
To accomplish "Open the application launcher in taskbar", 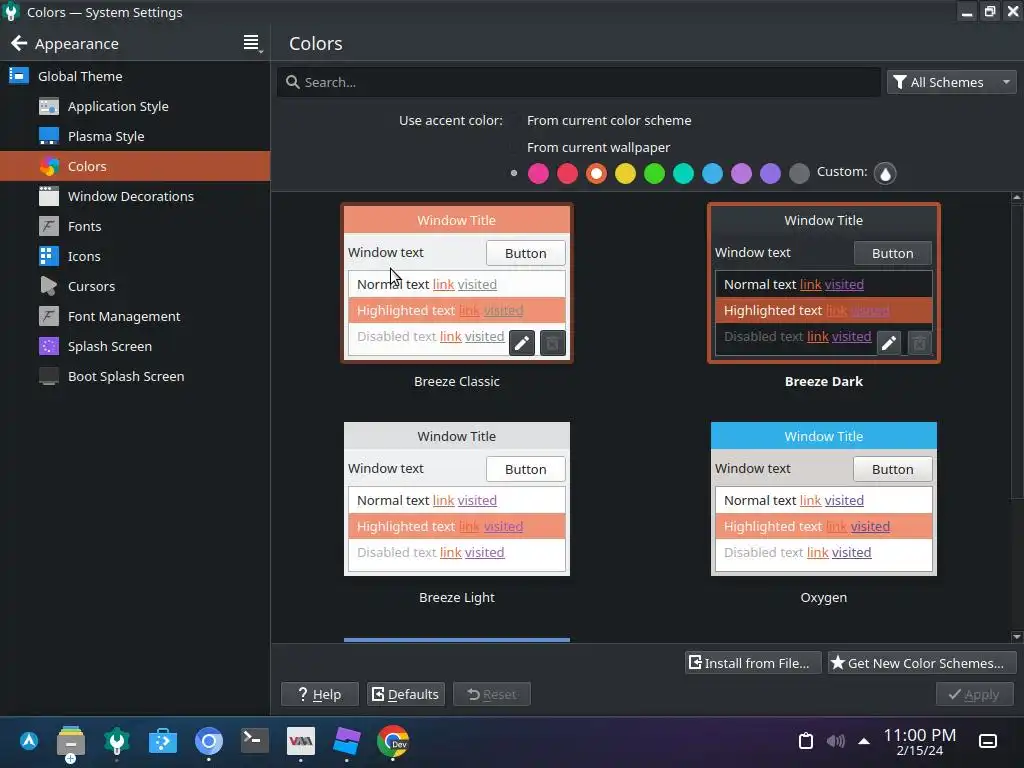I will coord(29,741).
